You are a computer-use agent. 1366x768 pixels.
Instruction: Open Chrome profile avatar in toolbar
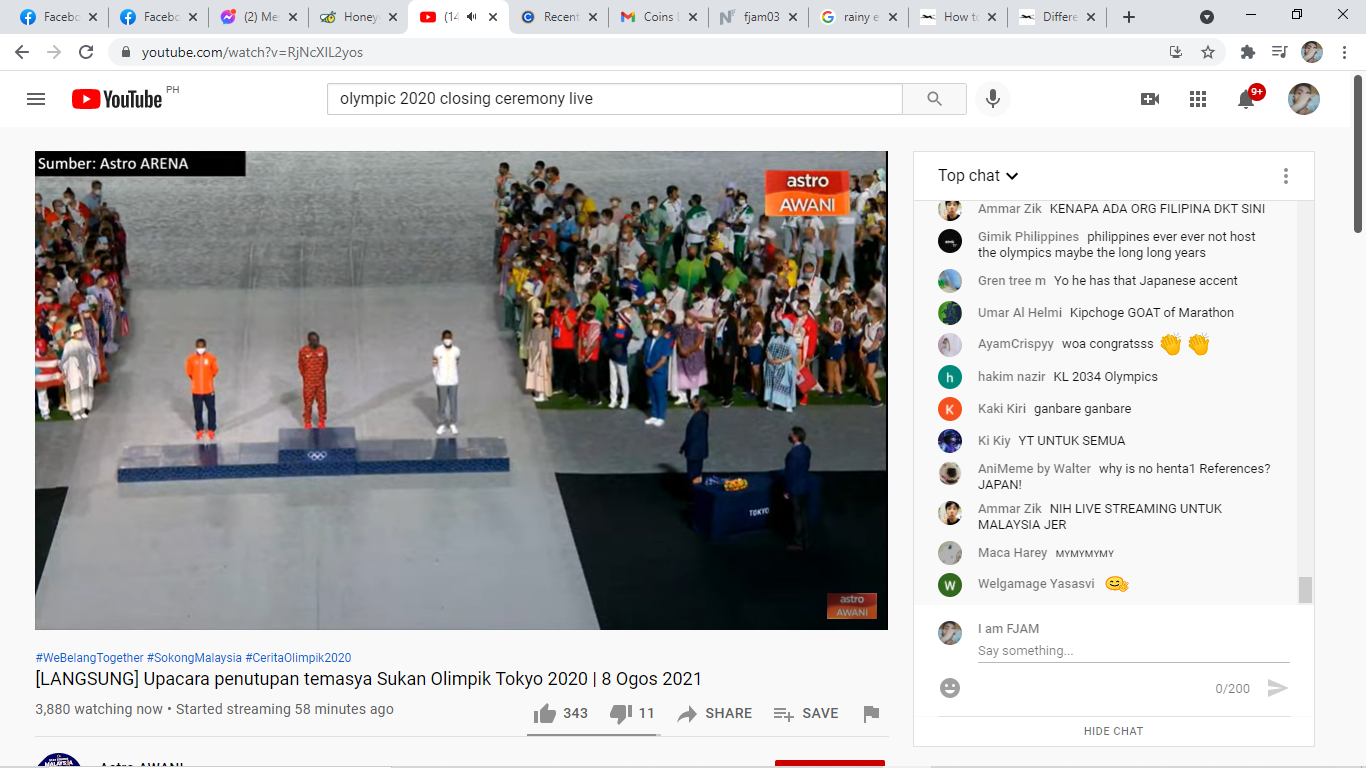pos(1311,52)
